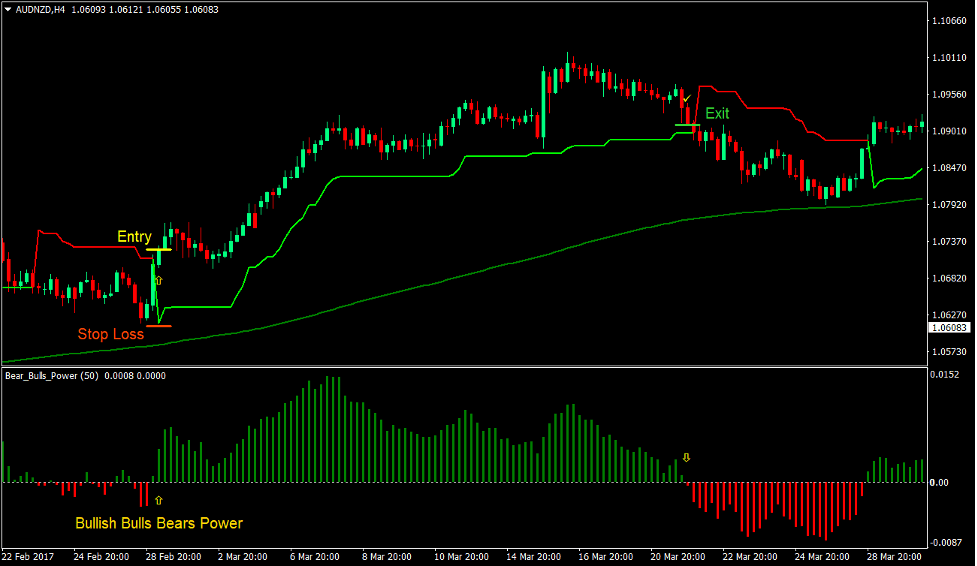The image size is (977, 566).
Task: Click the 22 Feb 2017 date label
Action: (30, 556)
